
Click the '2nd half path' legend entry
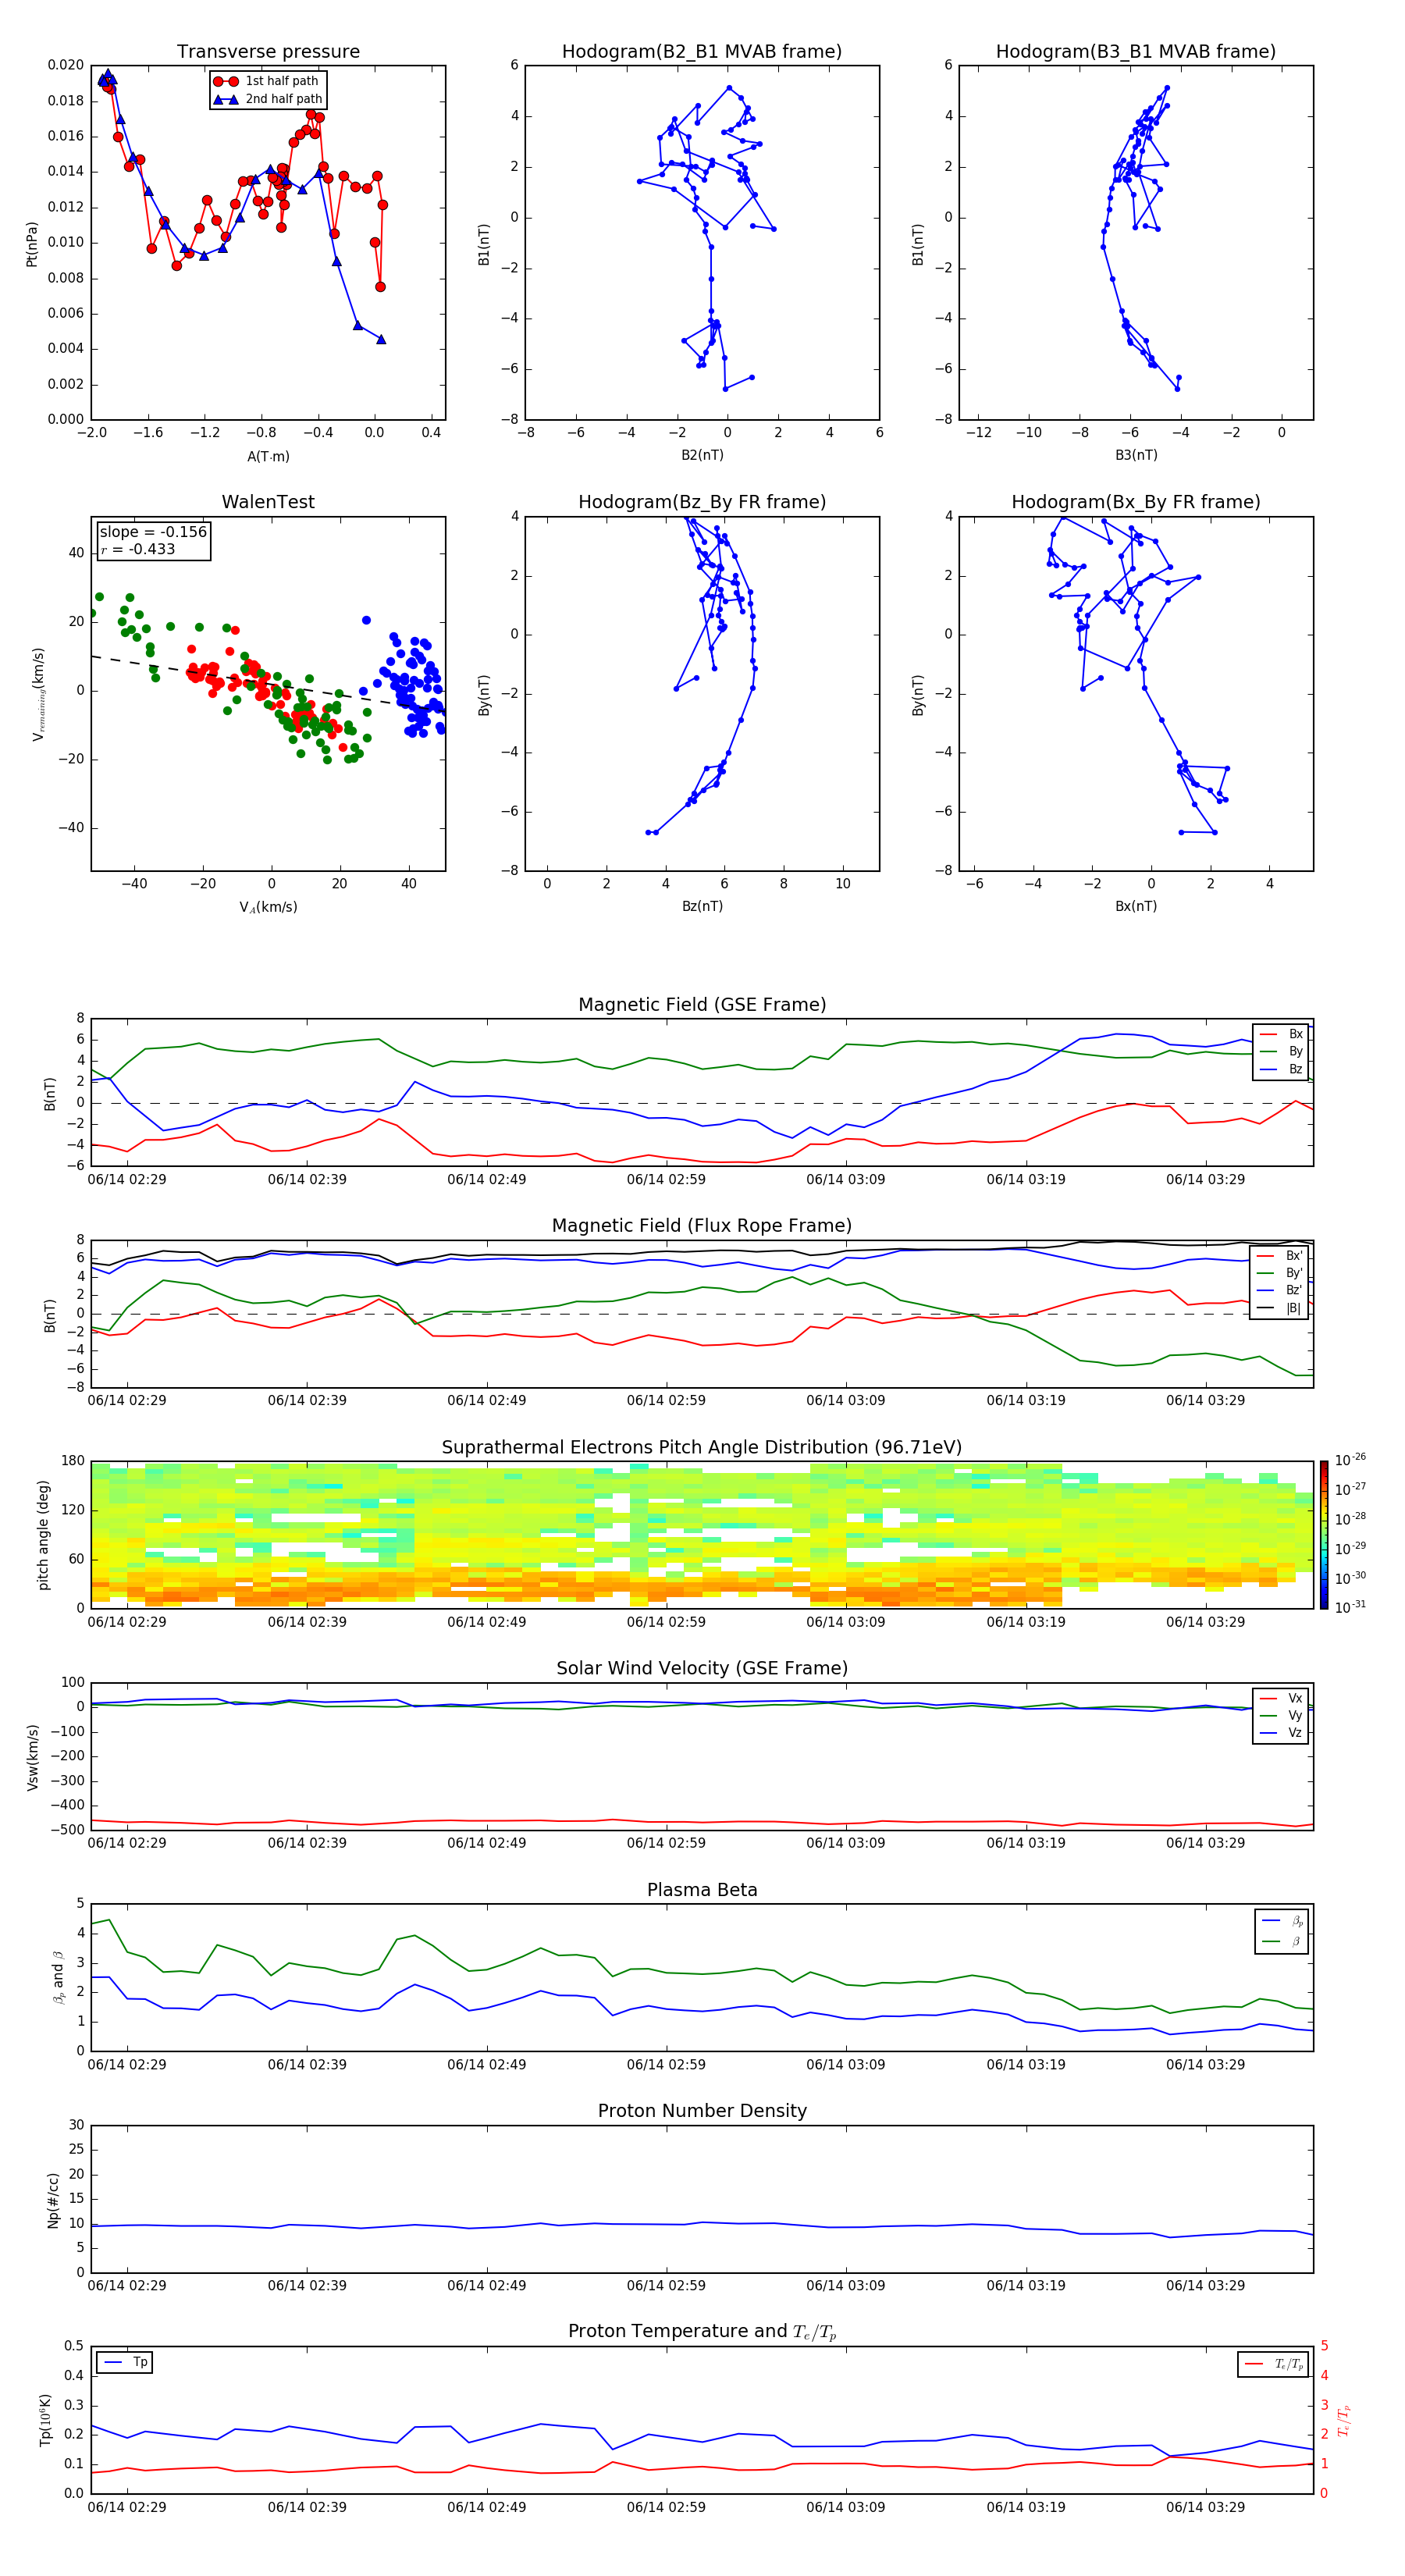point(268,99)
